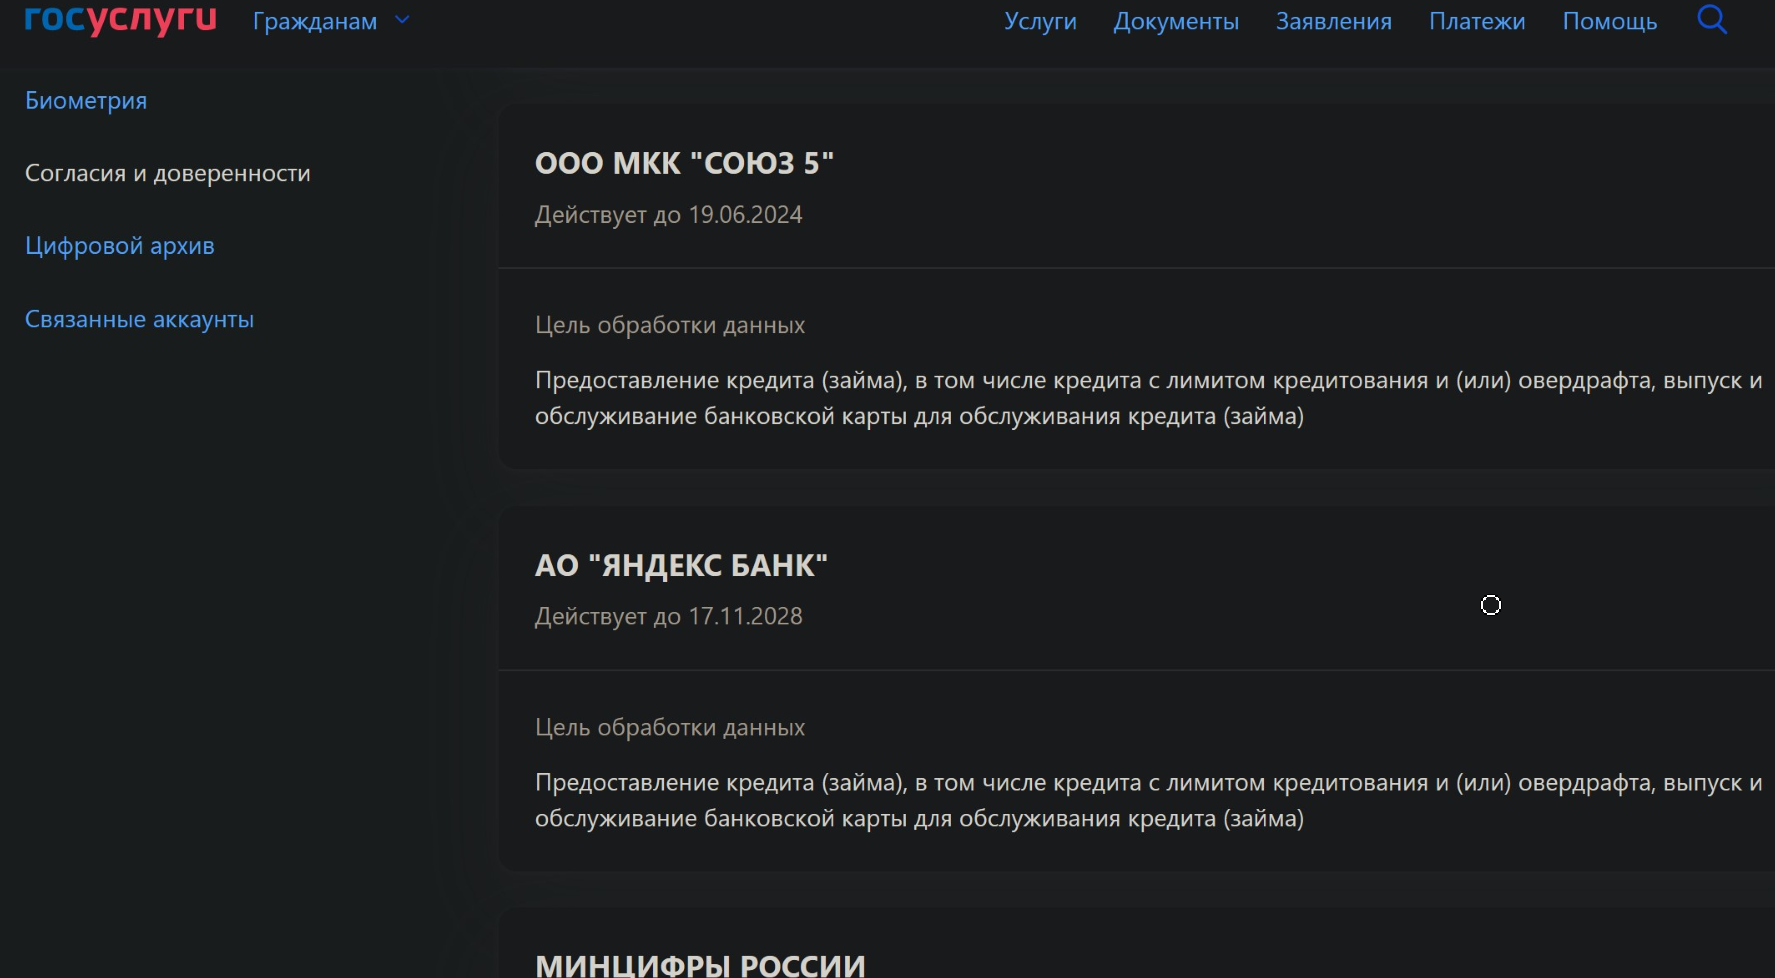Click the credit purpose text under ЯНДЕКС БАНК

click(x=1148, y=800)
